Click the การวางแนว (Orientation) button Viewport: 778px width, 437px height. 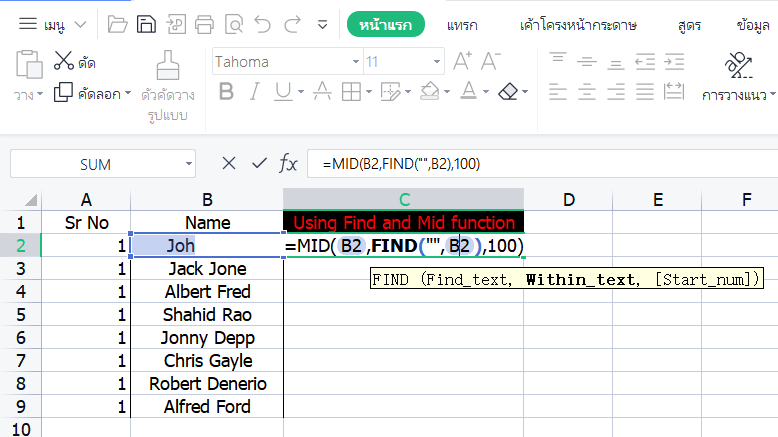[738, 77]
